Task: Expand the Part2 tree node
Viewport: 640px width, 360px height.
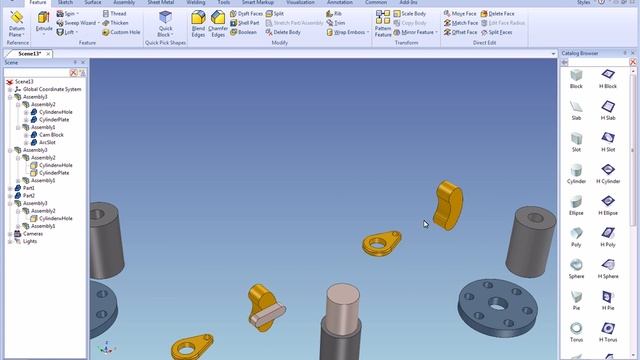Action: [x=10, y=196]
